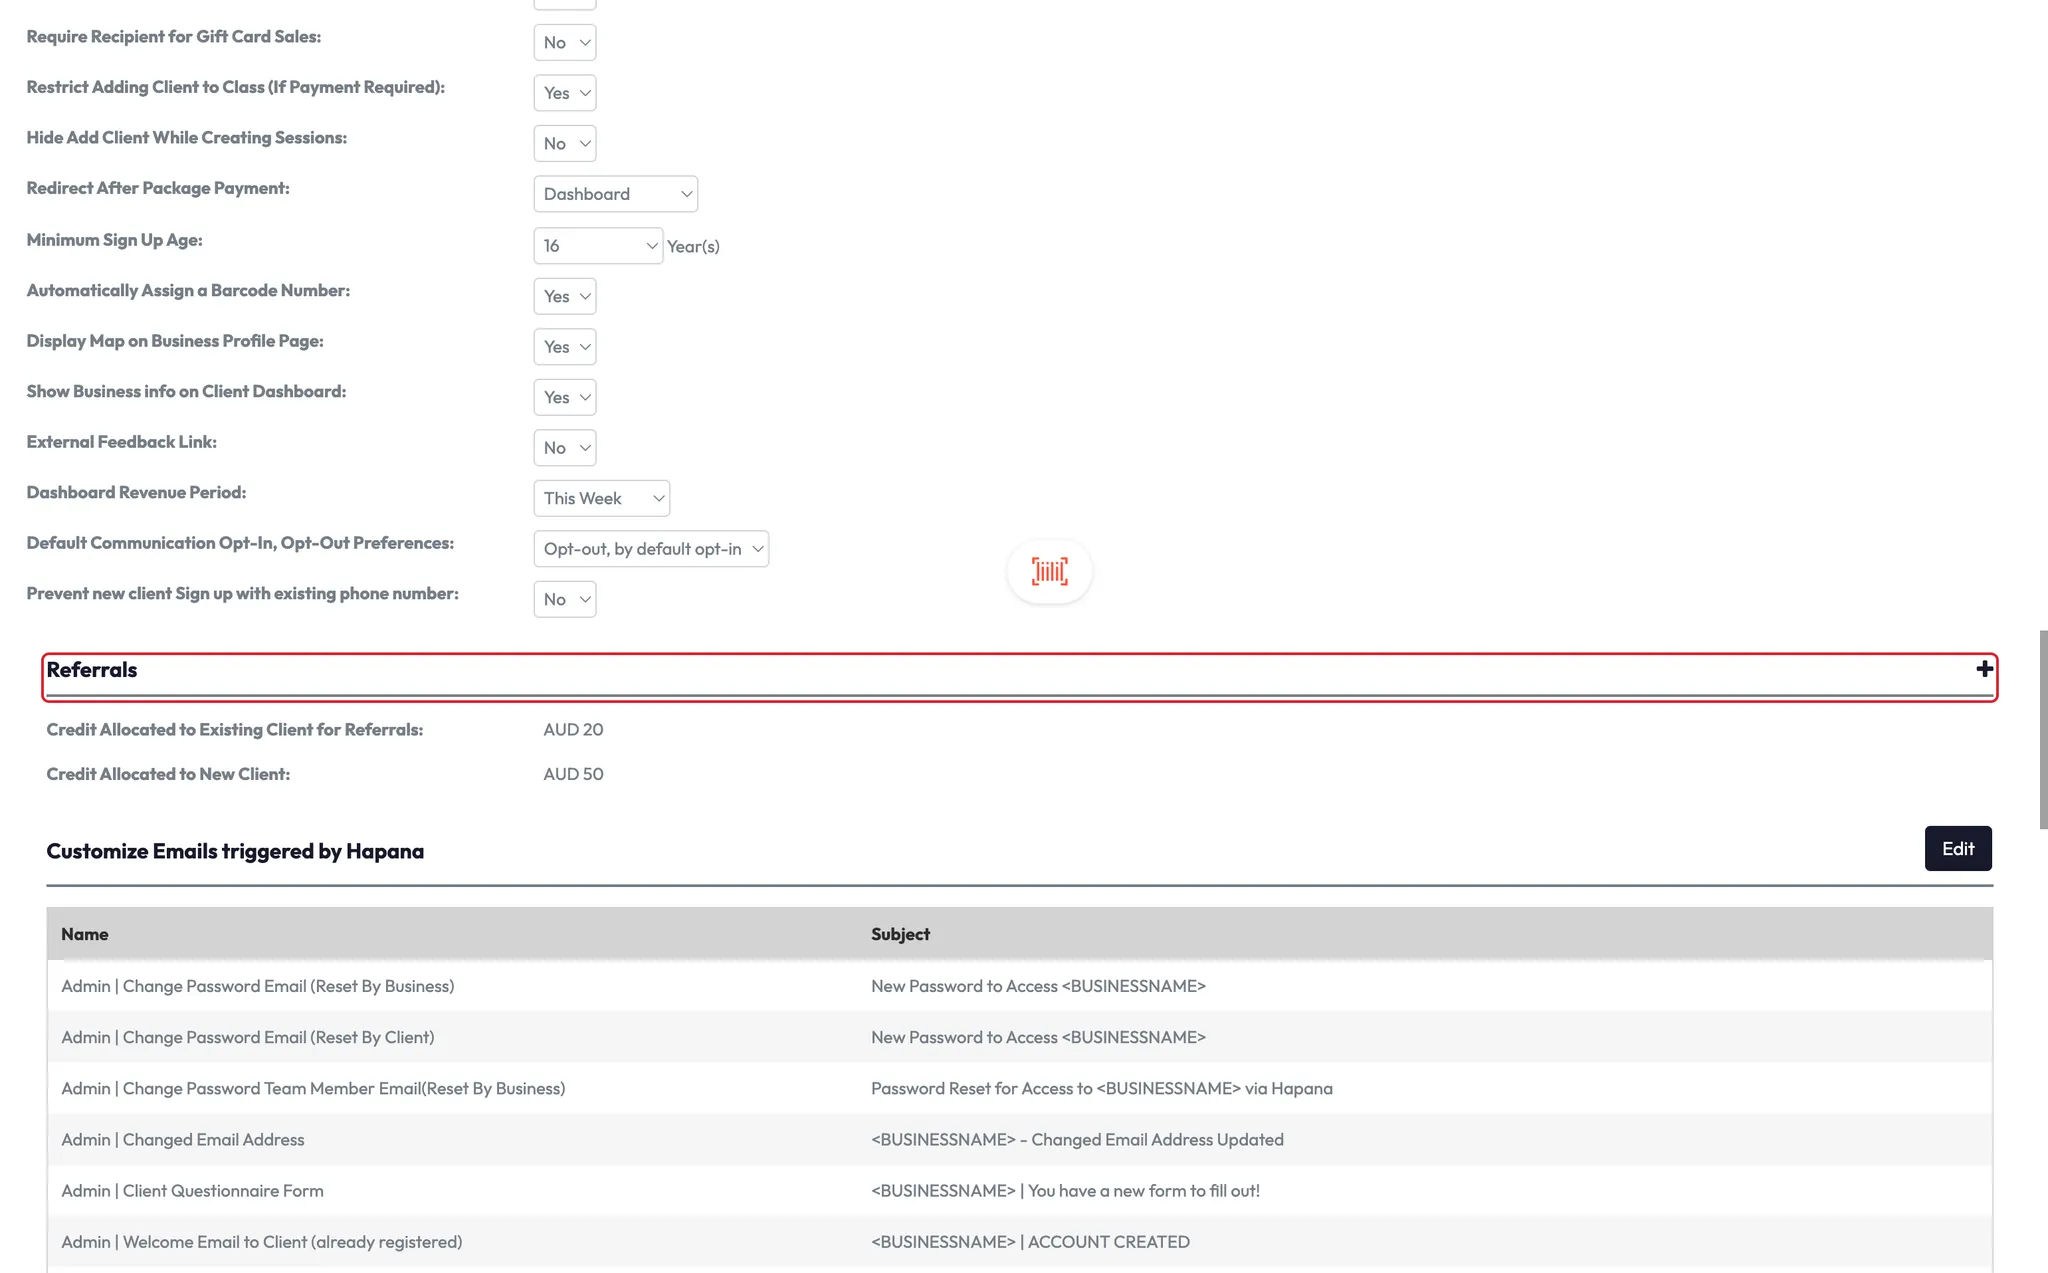Image resolution: width=2048 pixels, height=1273 pixels.
Task: Open Require Recipient for Gift Card Sales dropdown
Action: pyautogui.click(x=565, y=43)
